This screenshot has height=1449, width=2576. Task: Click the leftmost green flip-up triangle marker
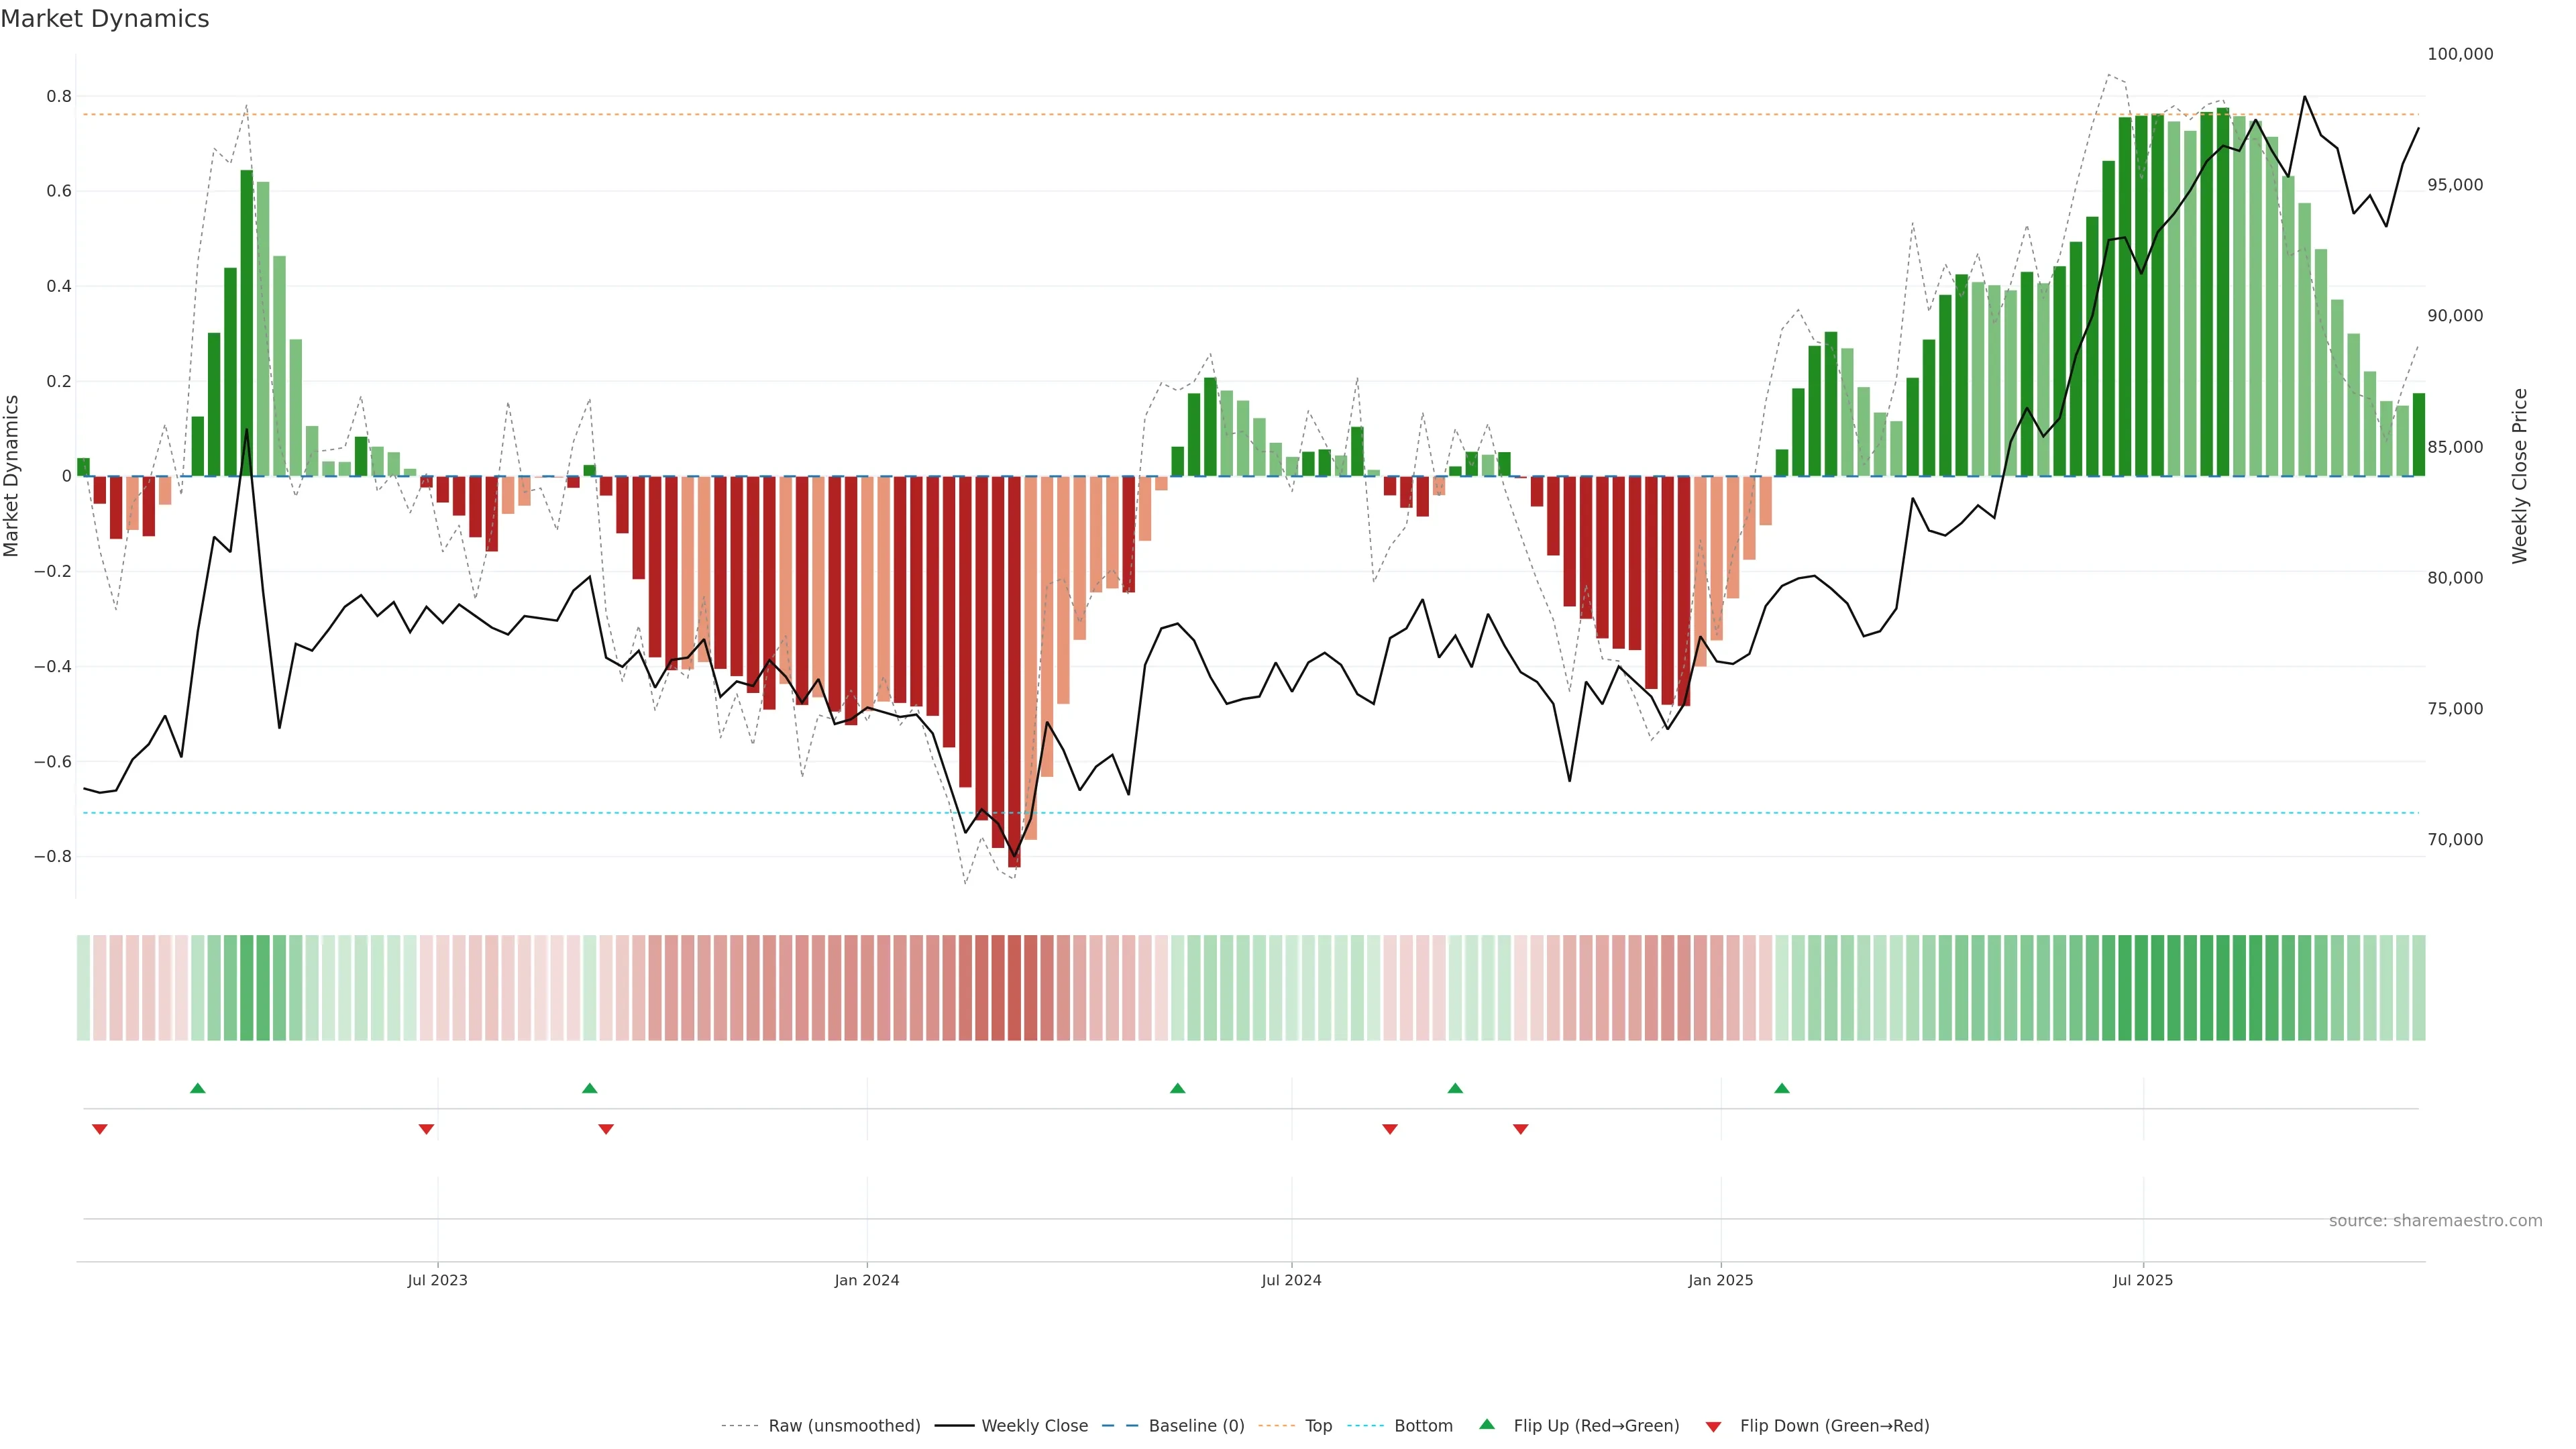[x=198, y=1088]
